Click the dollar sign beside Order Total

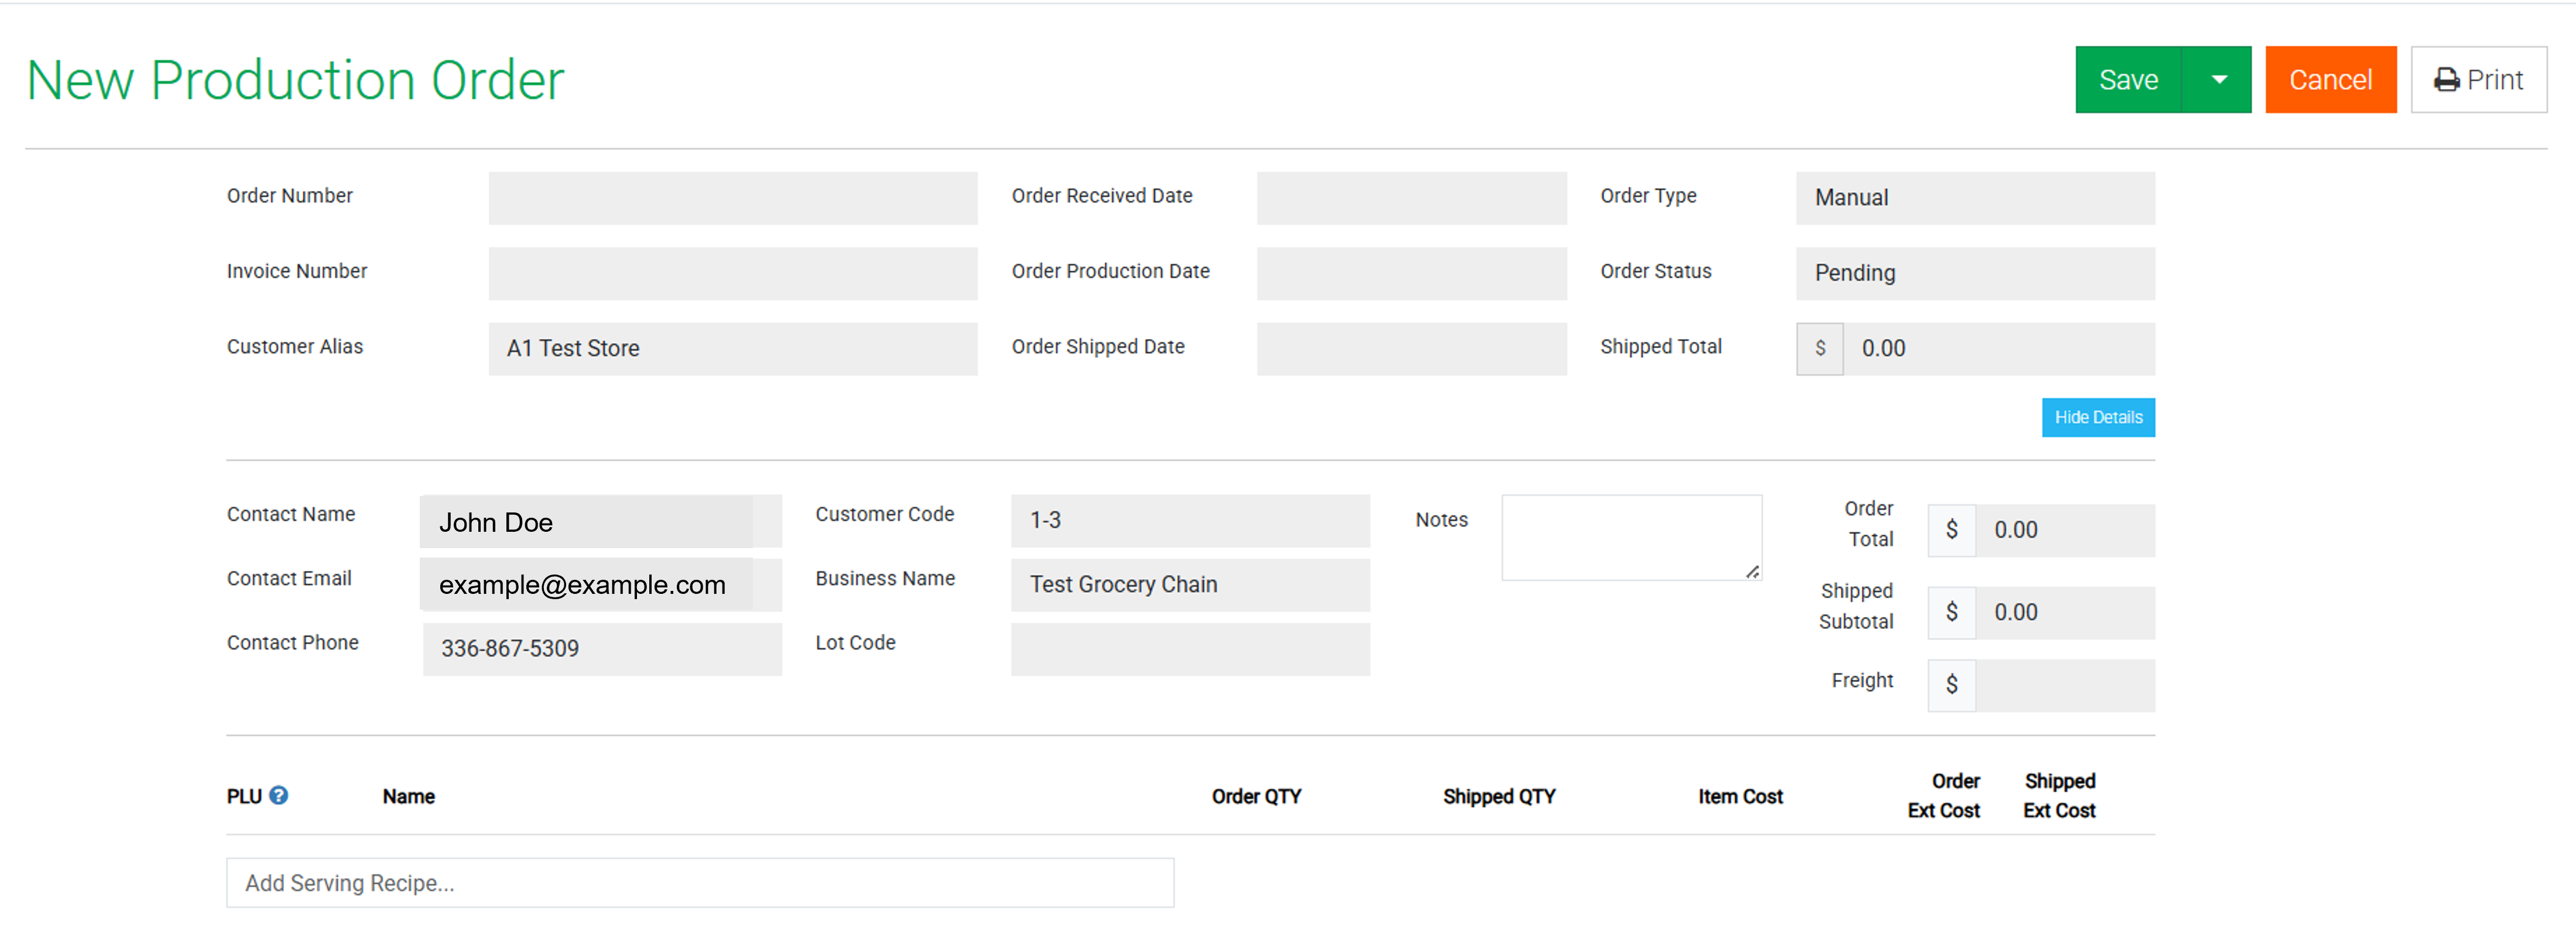click(1951, 530)
